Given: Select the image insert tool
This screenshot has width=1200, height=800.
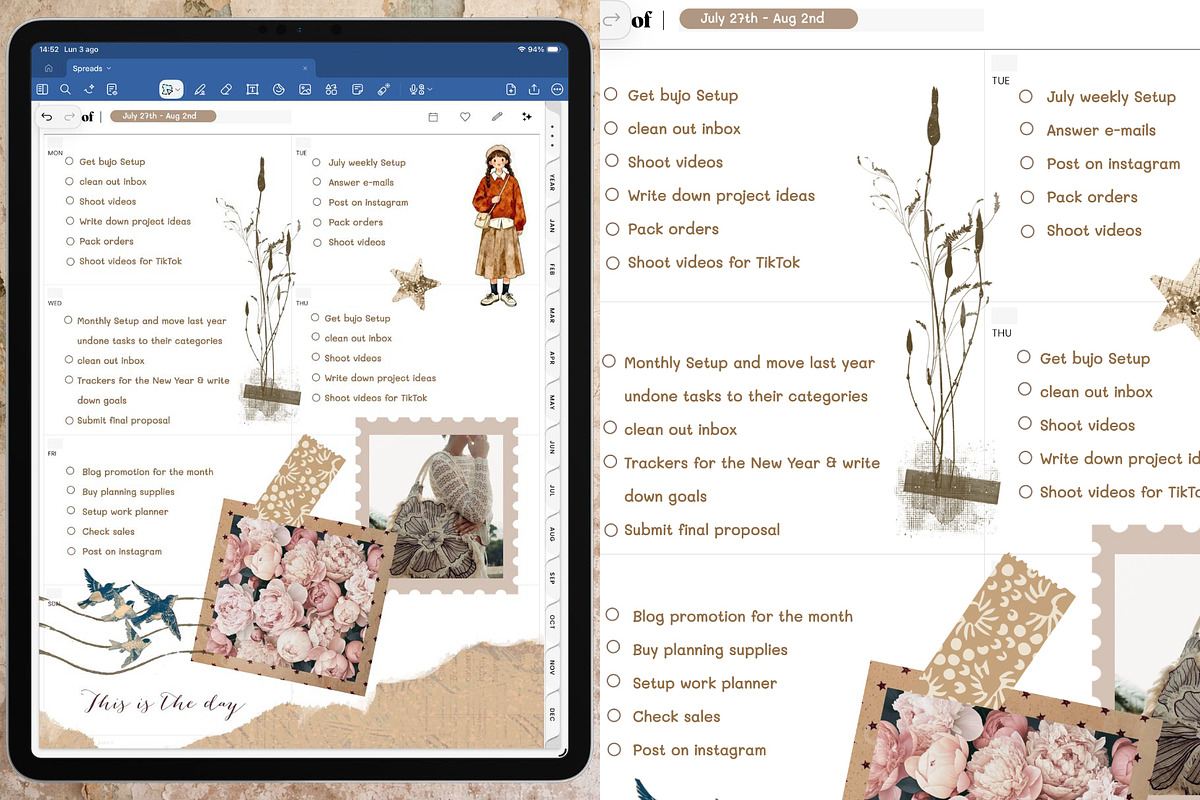Looking at the screenshot, I should coord(305,89).
